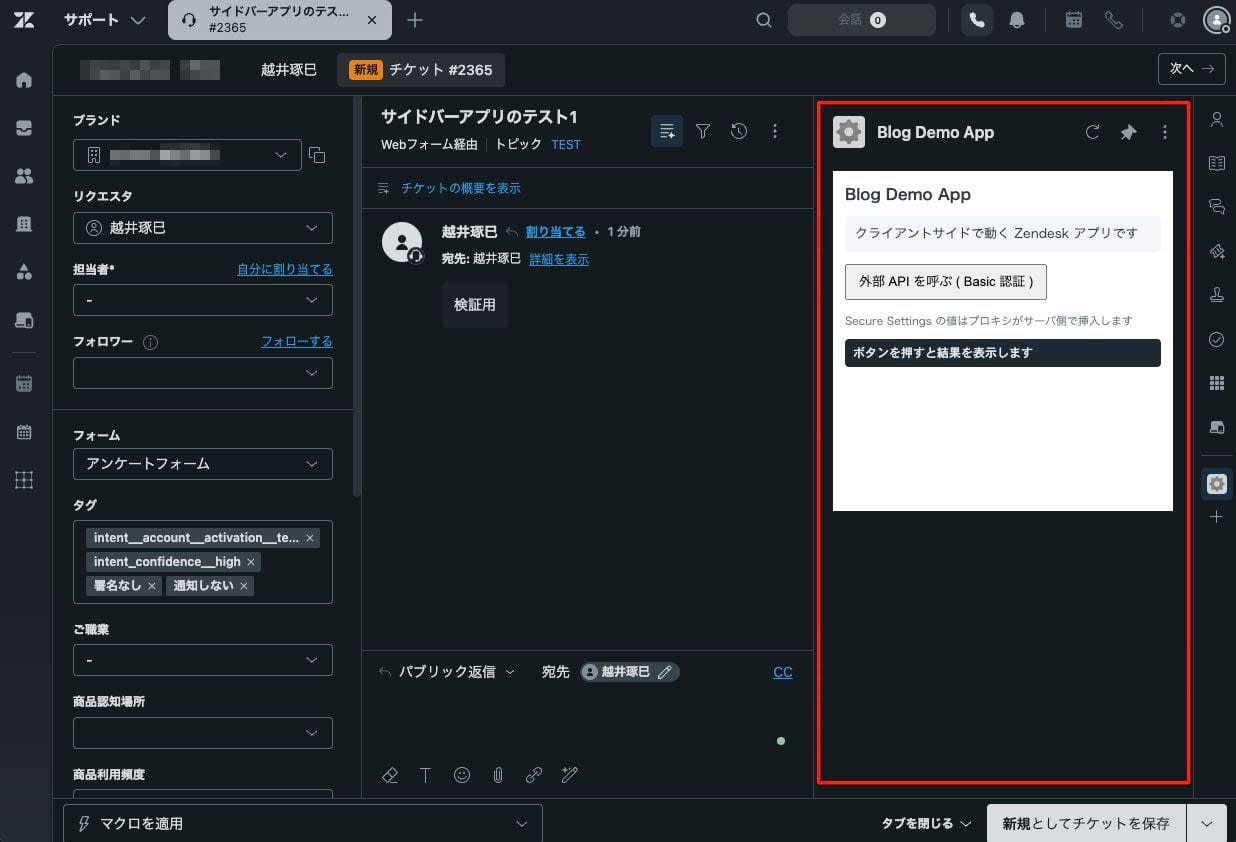
Task: Click the search magnifier icon in top bar
Action: click(x=764, y=20)
